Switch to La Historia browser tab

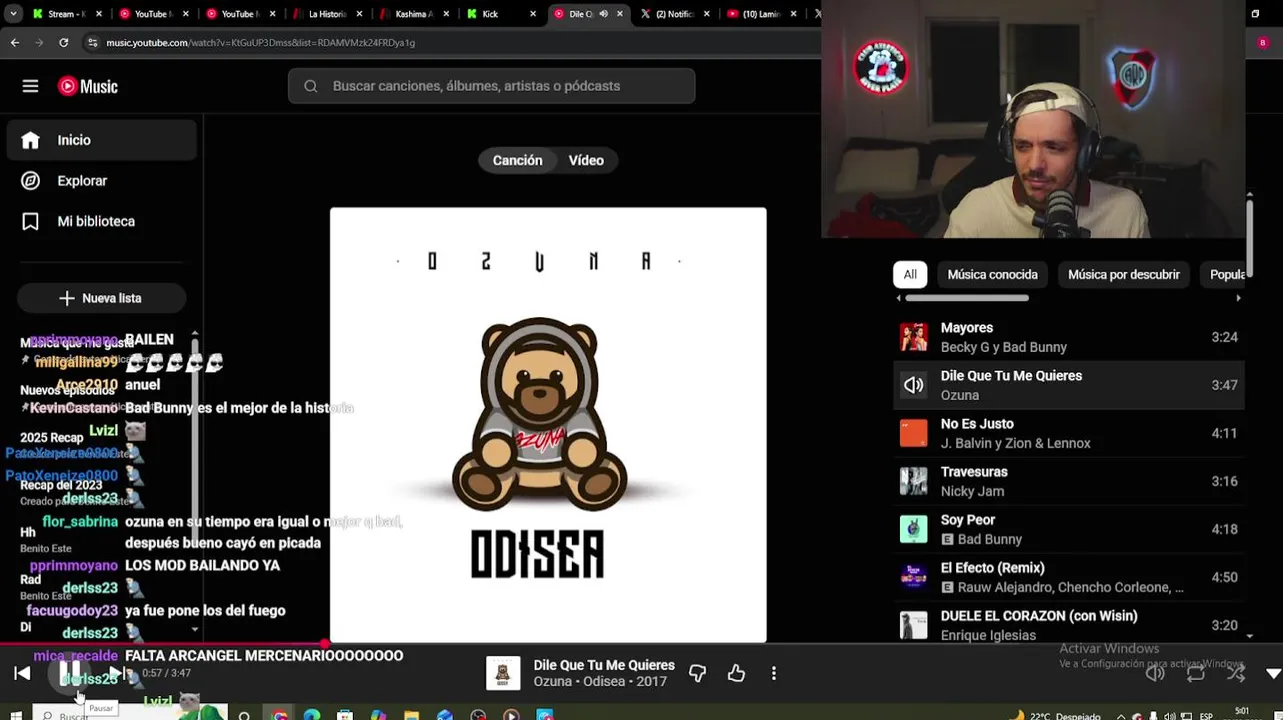327,14
